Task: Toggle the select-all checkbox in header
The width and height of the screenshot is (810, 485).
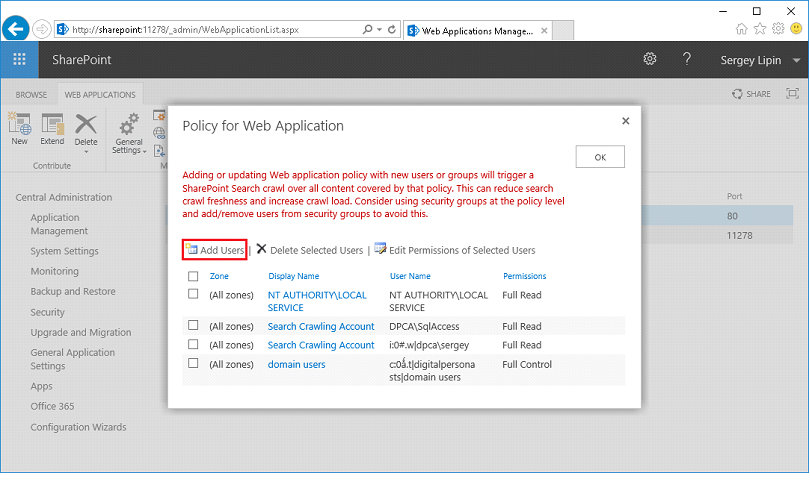Action: click(193, 276)
